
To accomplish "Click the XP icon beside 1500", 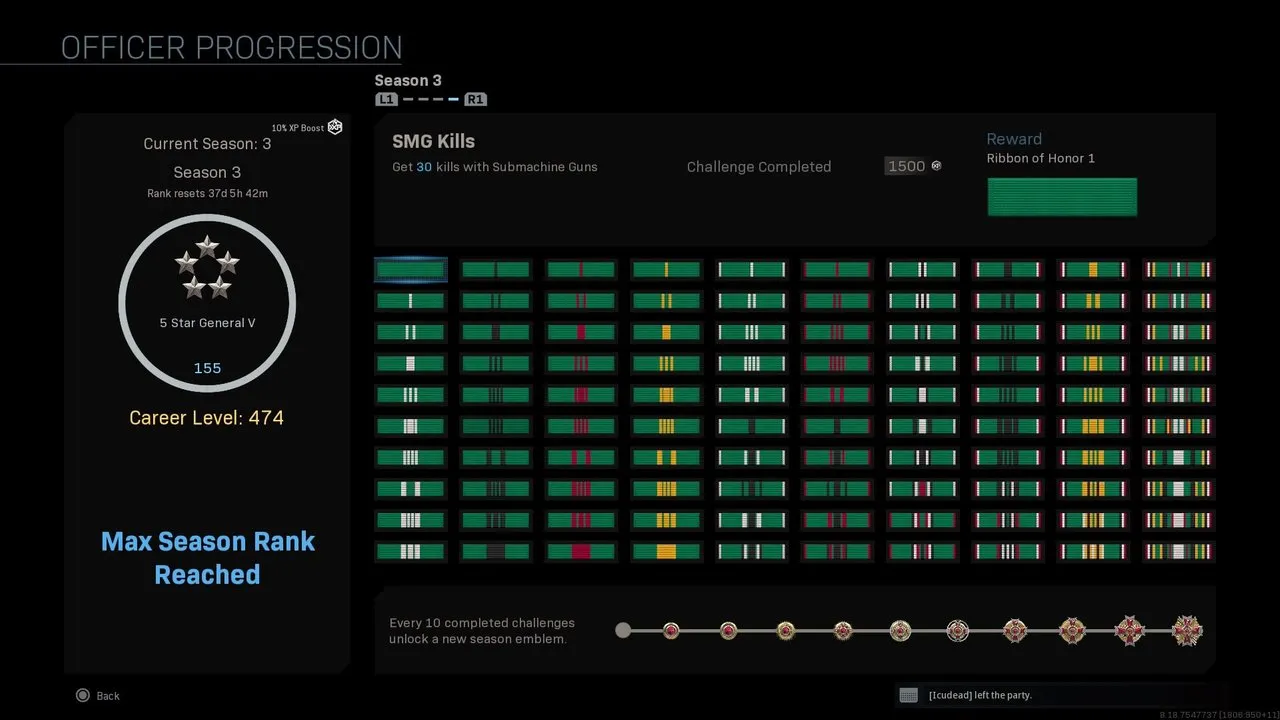I will click(x=936, y=166).
